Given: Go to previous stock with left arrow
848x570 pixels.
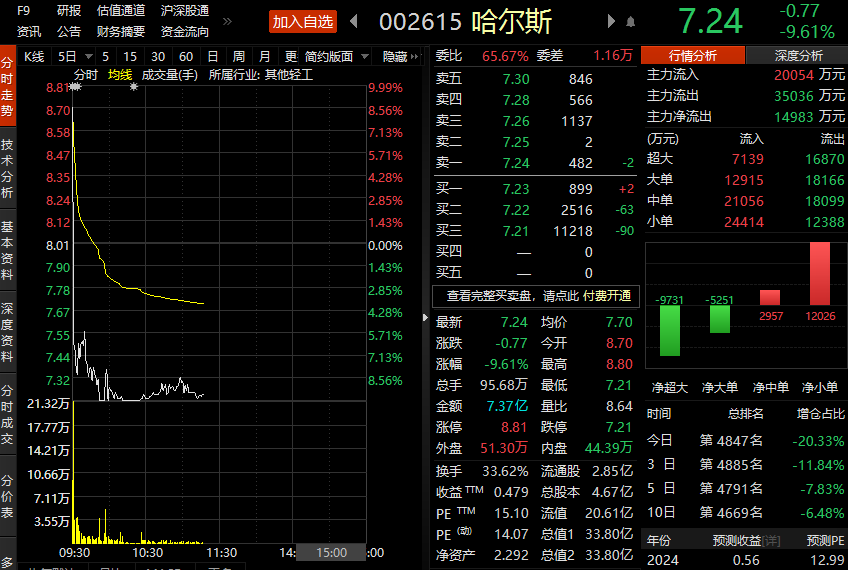Looking at the screenshot, I should click(354, 22).
